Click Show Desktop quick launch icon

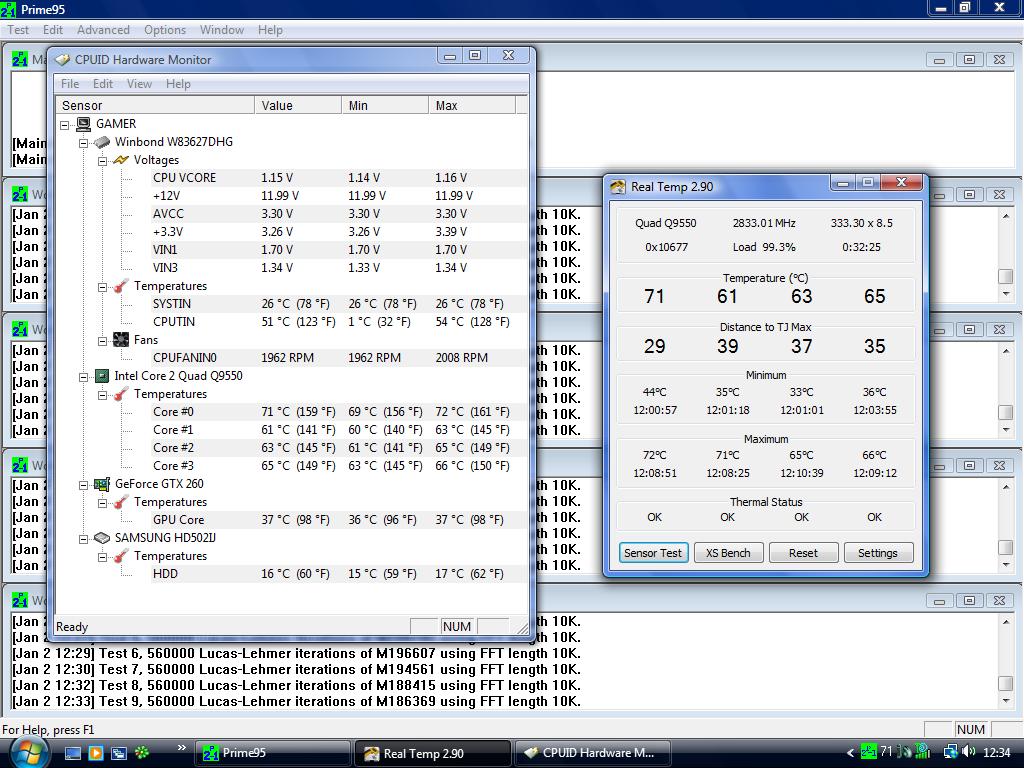[x=72, y=753]
